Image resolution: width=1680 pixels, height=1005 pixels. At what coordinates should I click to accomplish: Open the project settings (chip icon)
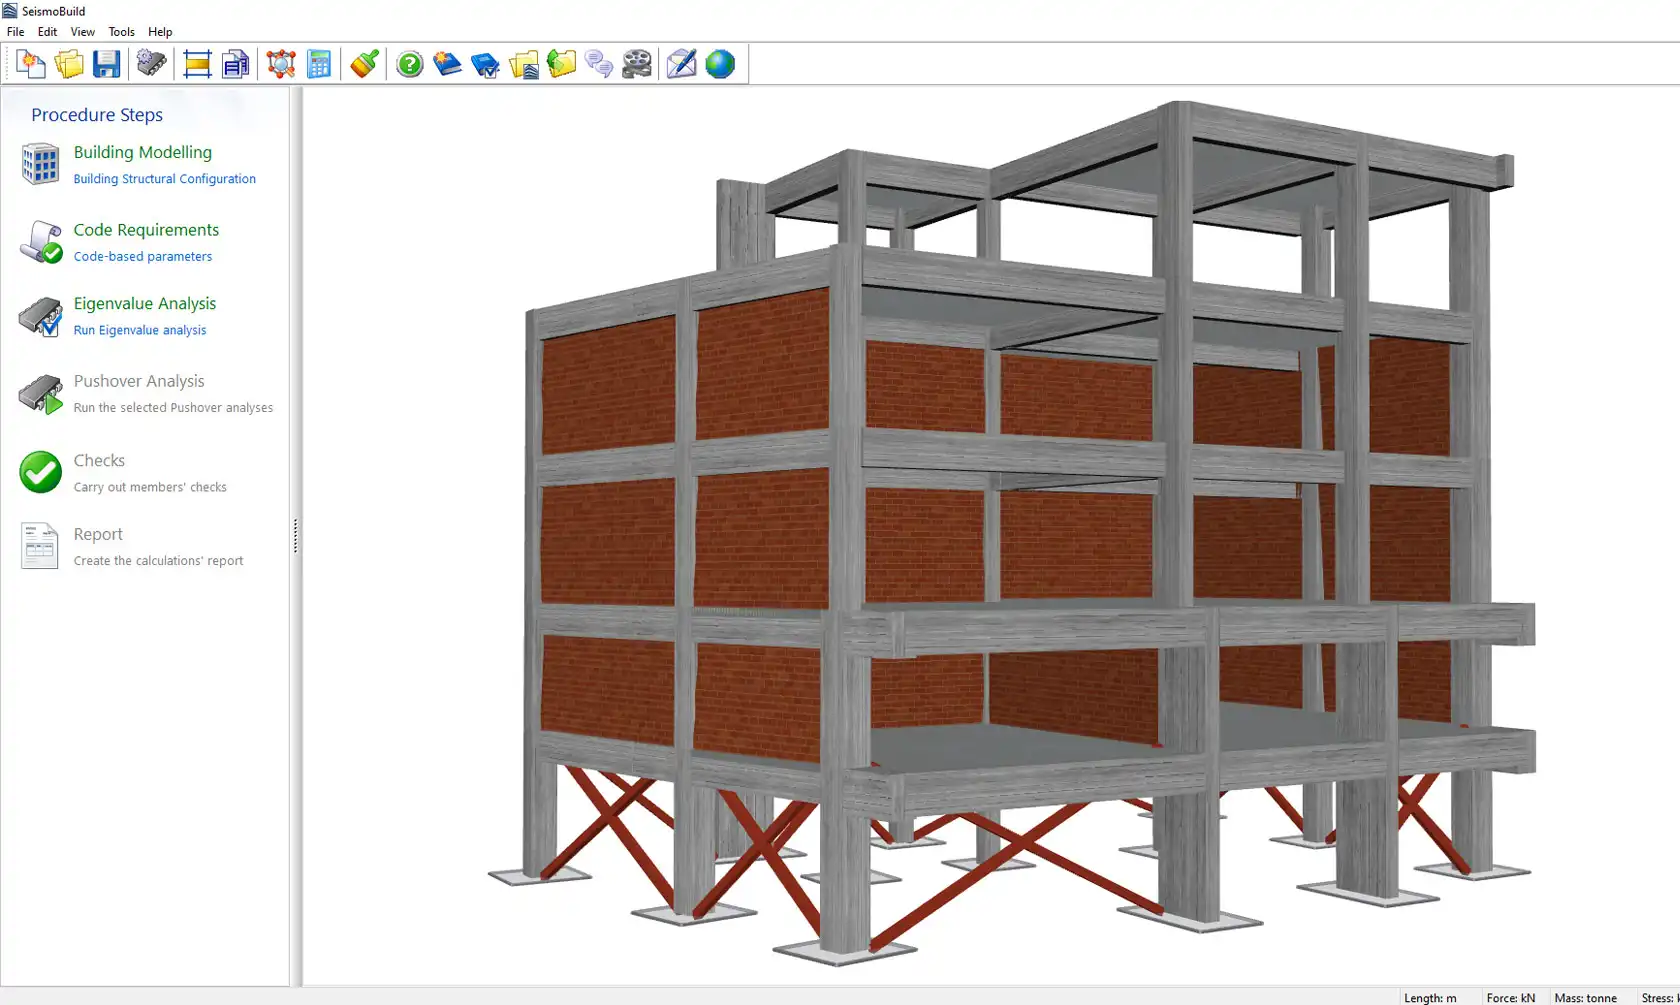(x=151, y=63)
